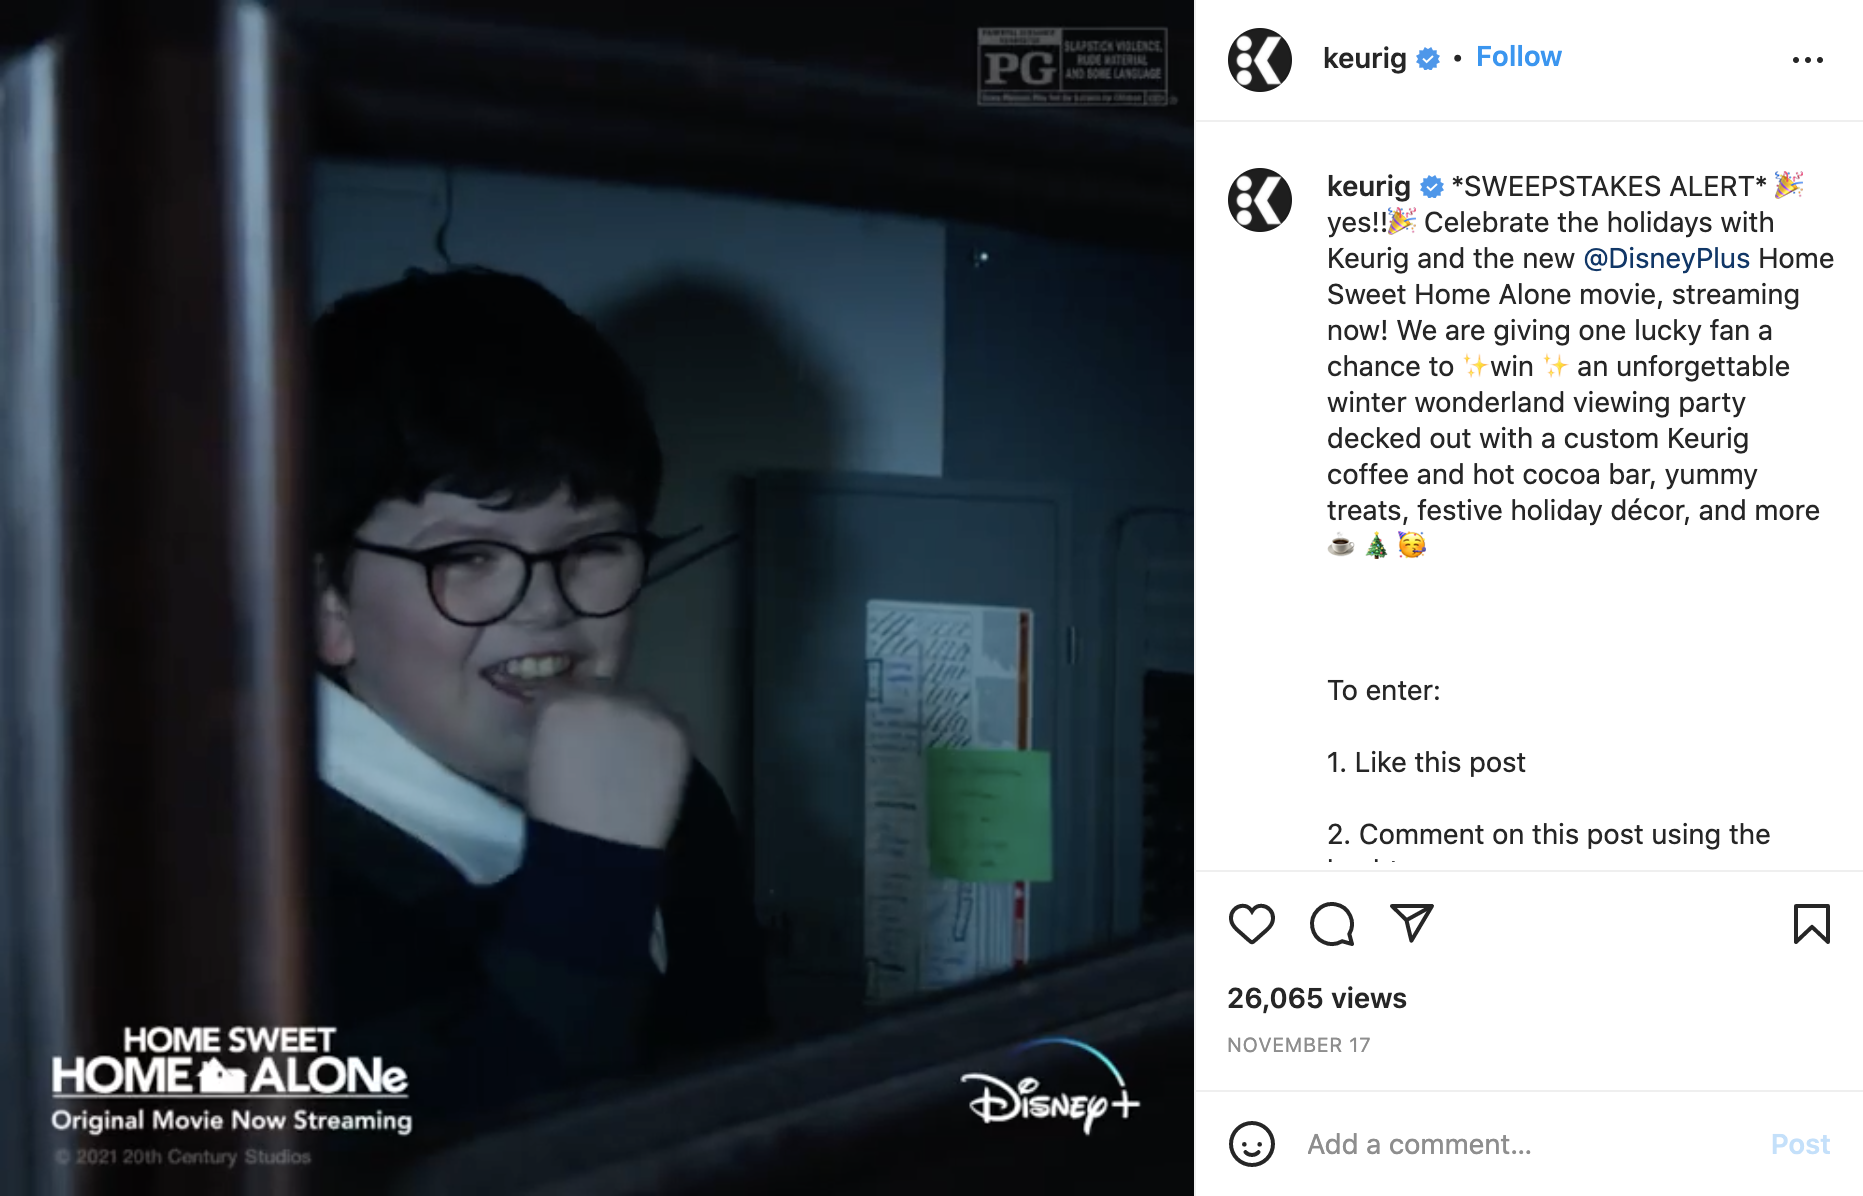Open the @DisneyPlus mention link

(1666, 258)
